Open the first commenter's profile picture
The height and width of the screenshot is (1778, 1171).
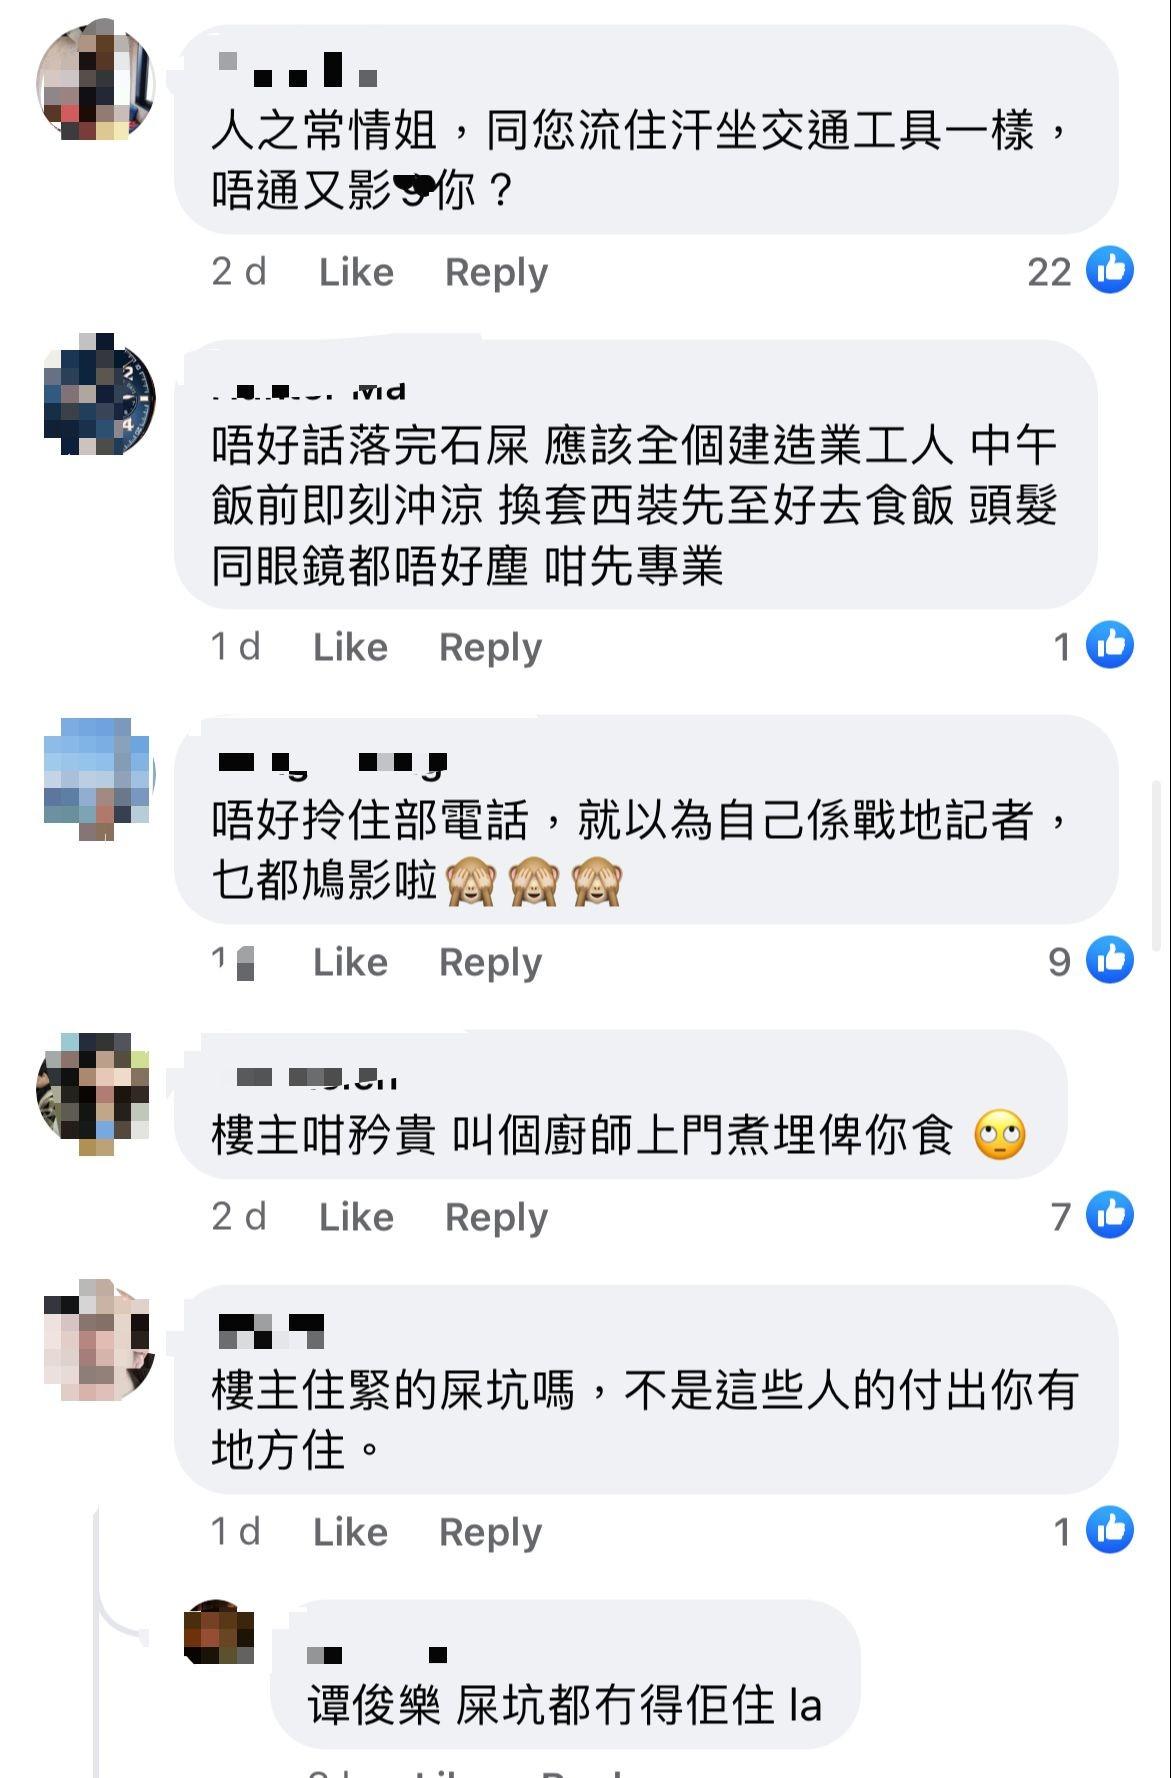[x=96, y=81]
